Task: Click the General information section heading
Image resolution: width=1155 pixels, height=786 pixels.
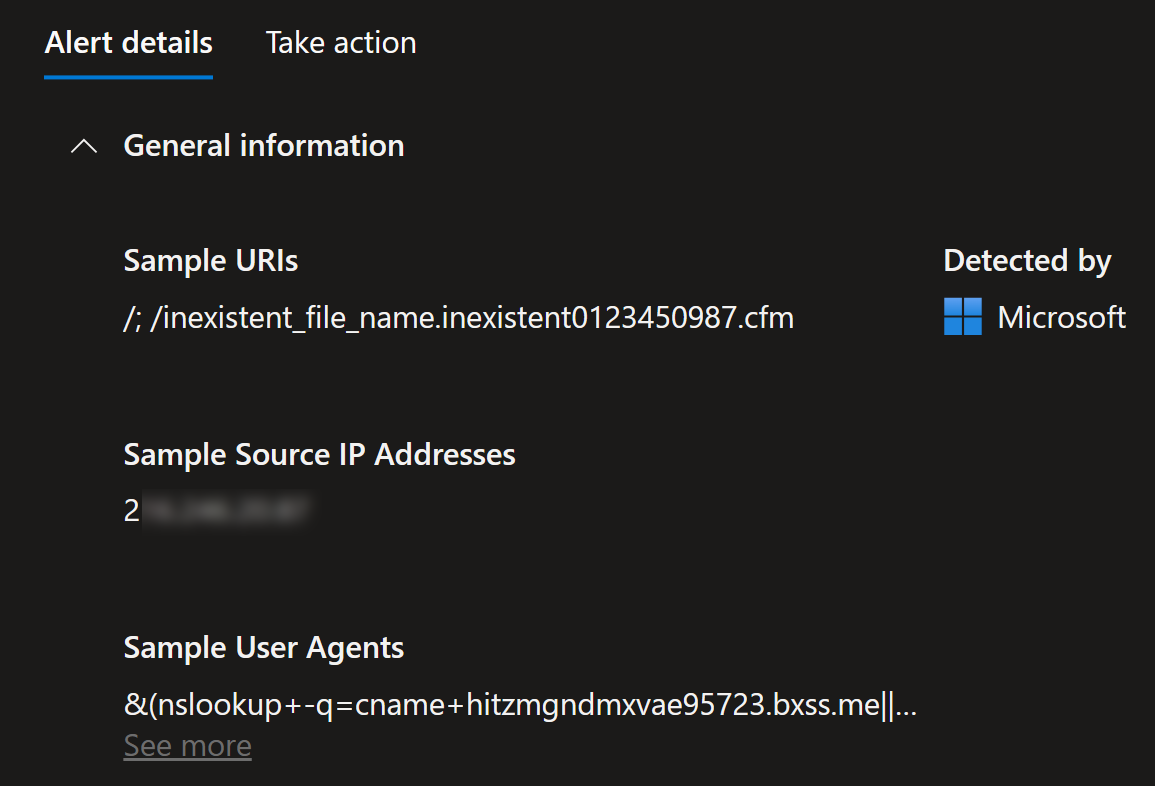Action: coord(264,145)
